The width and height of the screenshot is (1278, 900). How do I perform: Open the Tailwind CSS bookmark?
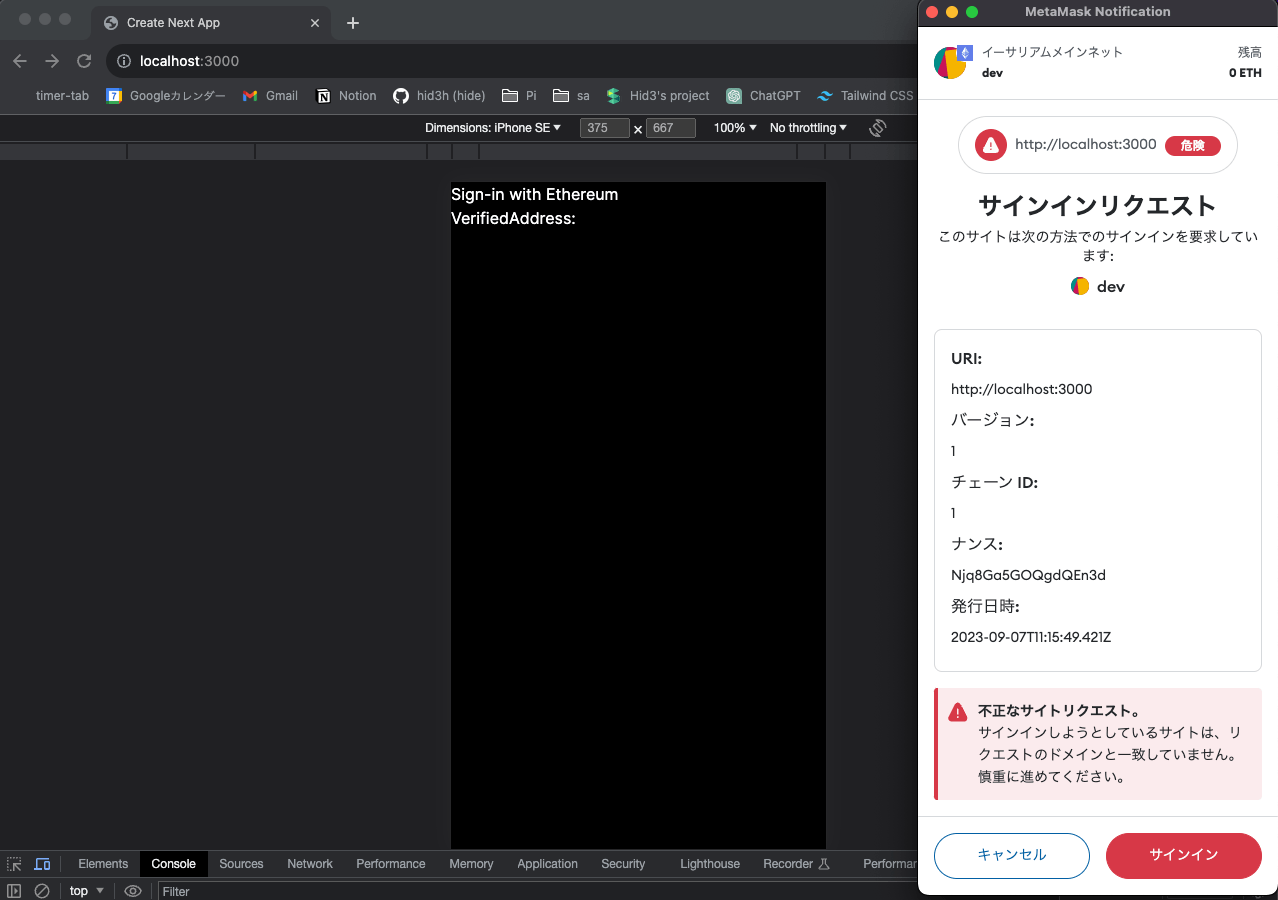tap(865, 96)
